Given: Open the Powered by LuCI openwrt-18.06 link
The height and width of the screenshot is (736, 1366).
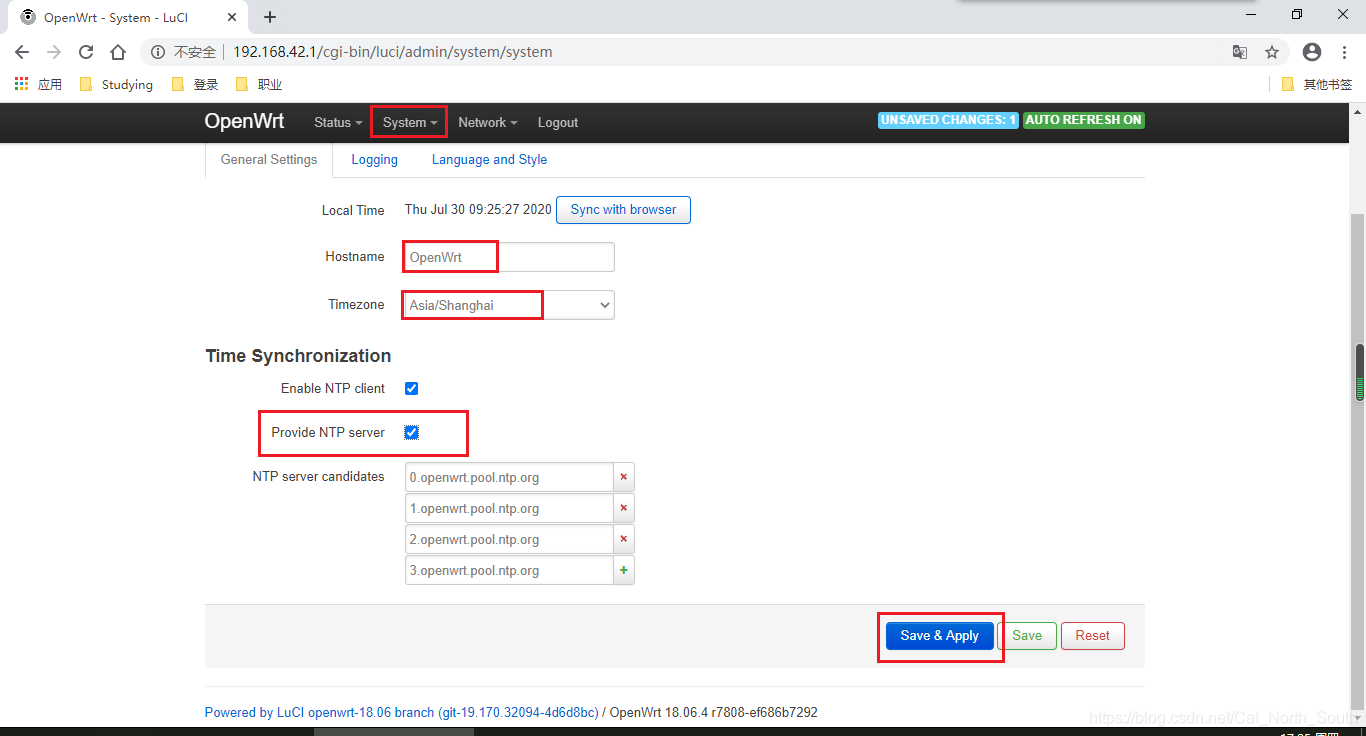Looking at the screenshot, I should pyautogui.click(x=401, y=713).
